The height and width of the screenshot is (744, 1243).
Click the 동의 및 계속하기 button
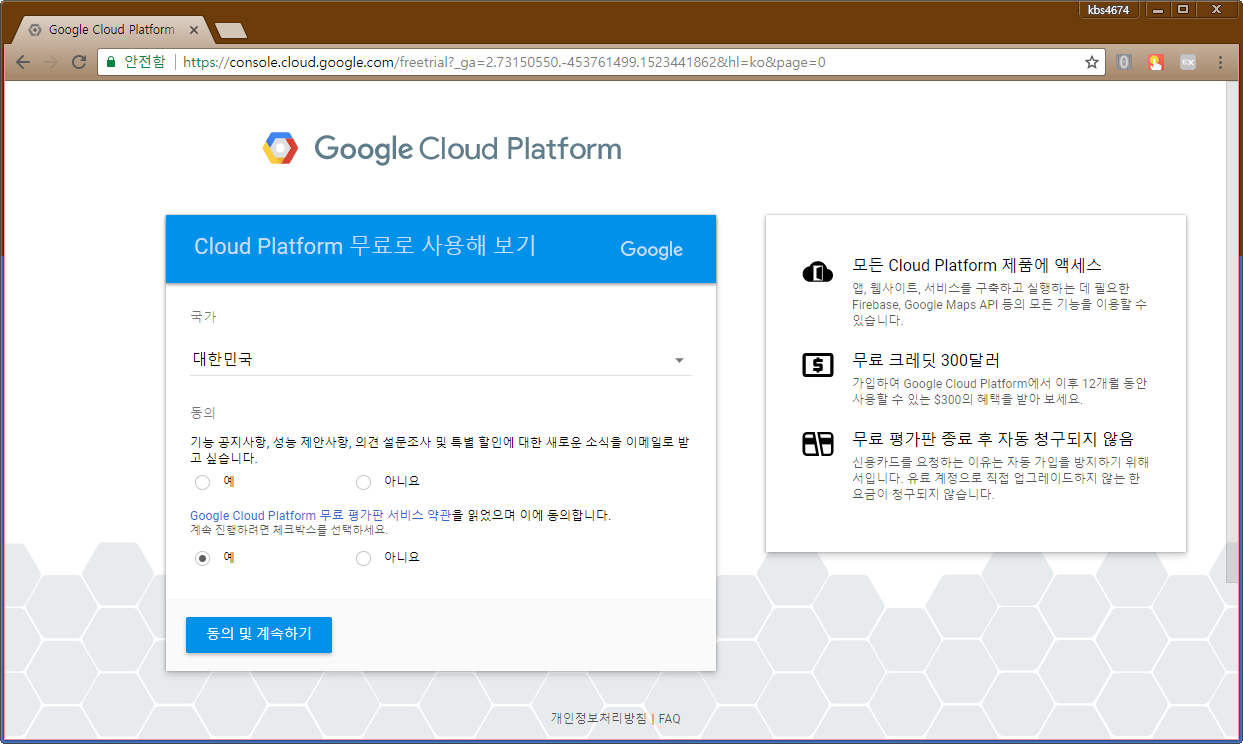[x=259, y=635]
